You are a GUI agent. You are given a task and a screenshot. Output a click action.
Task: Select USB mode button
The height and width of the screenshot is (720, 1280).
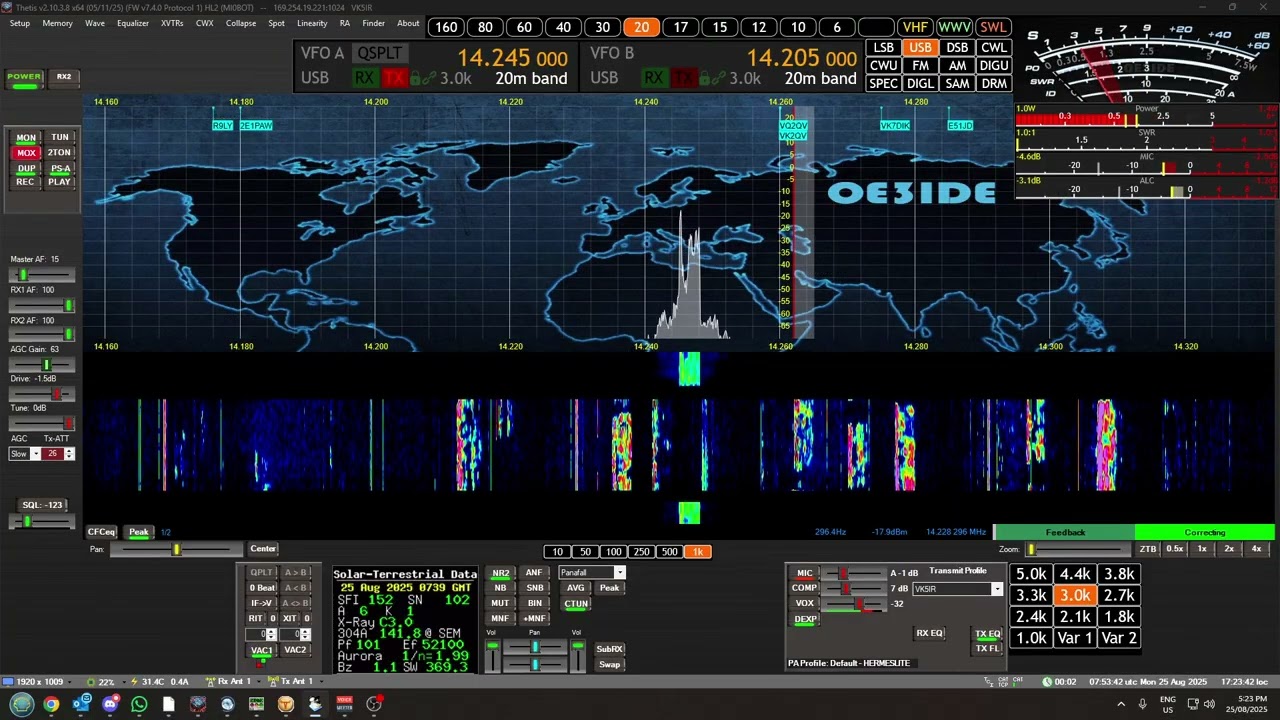tap(920, 47)
